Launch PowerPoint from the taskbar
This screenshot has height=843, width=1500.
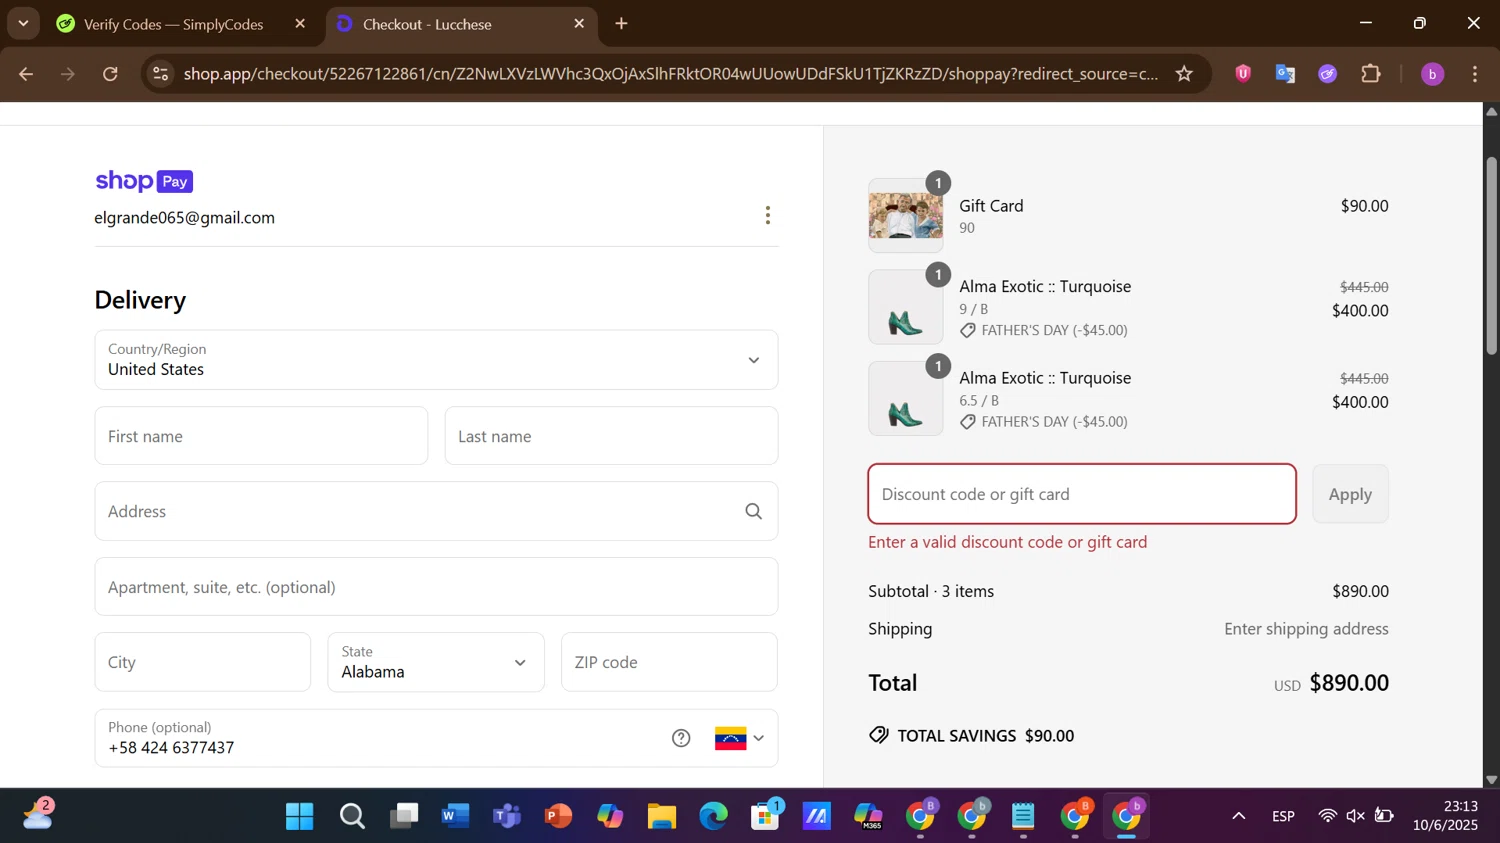coord(559,817)
